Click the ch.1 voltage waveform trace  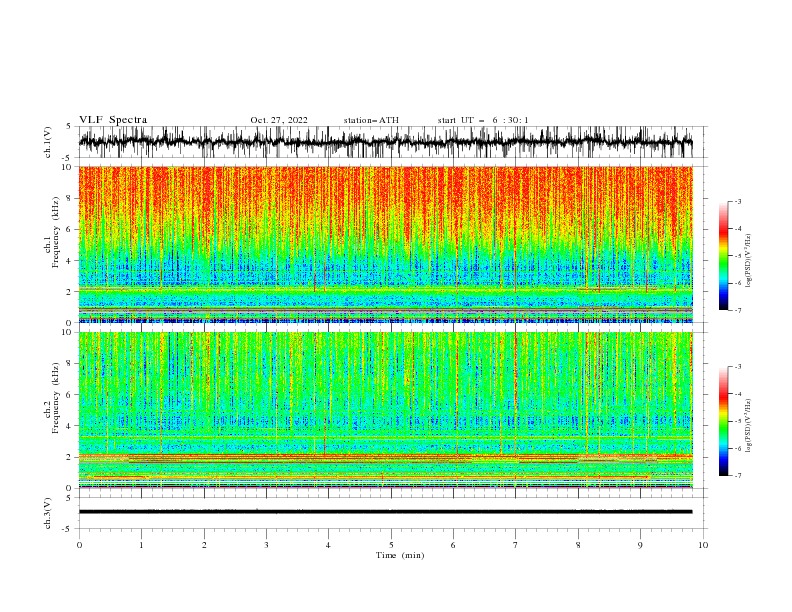[385, 142]
